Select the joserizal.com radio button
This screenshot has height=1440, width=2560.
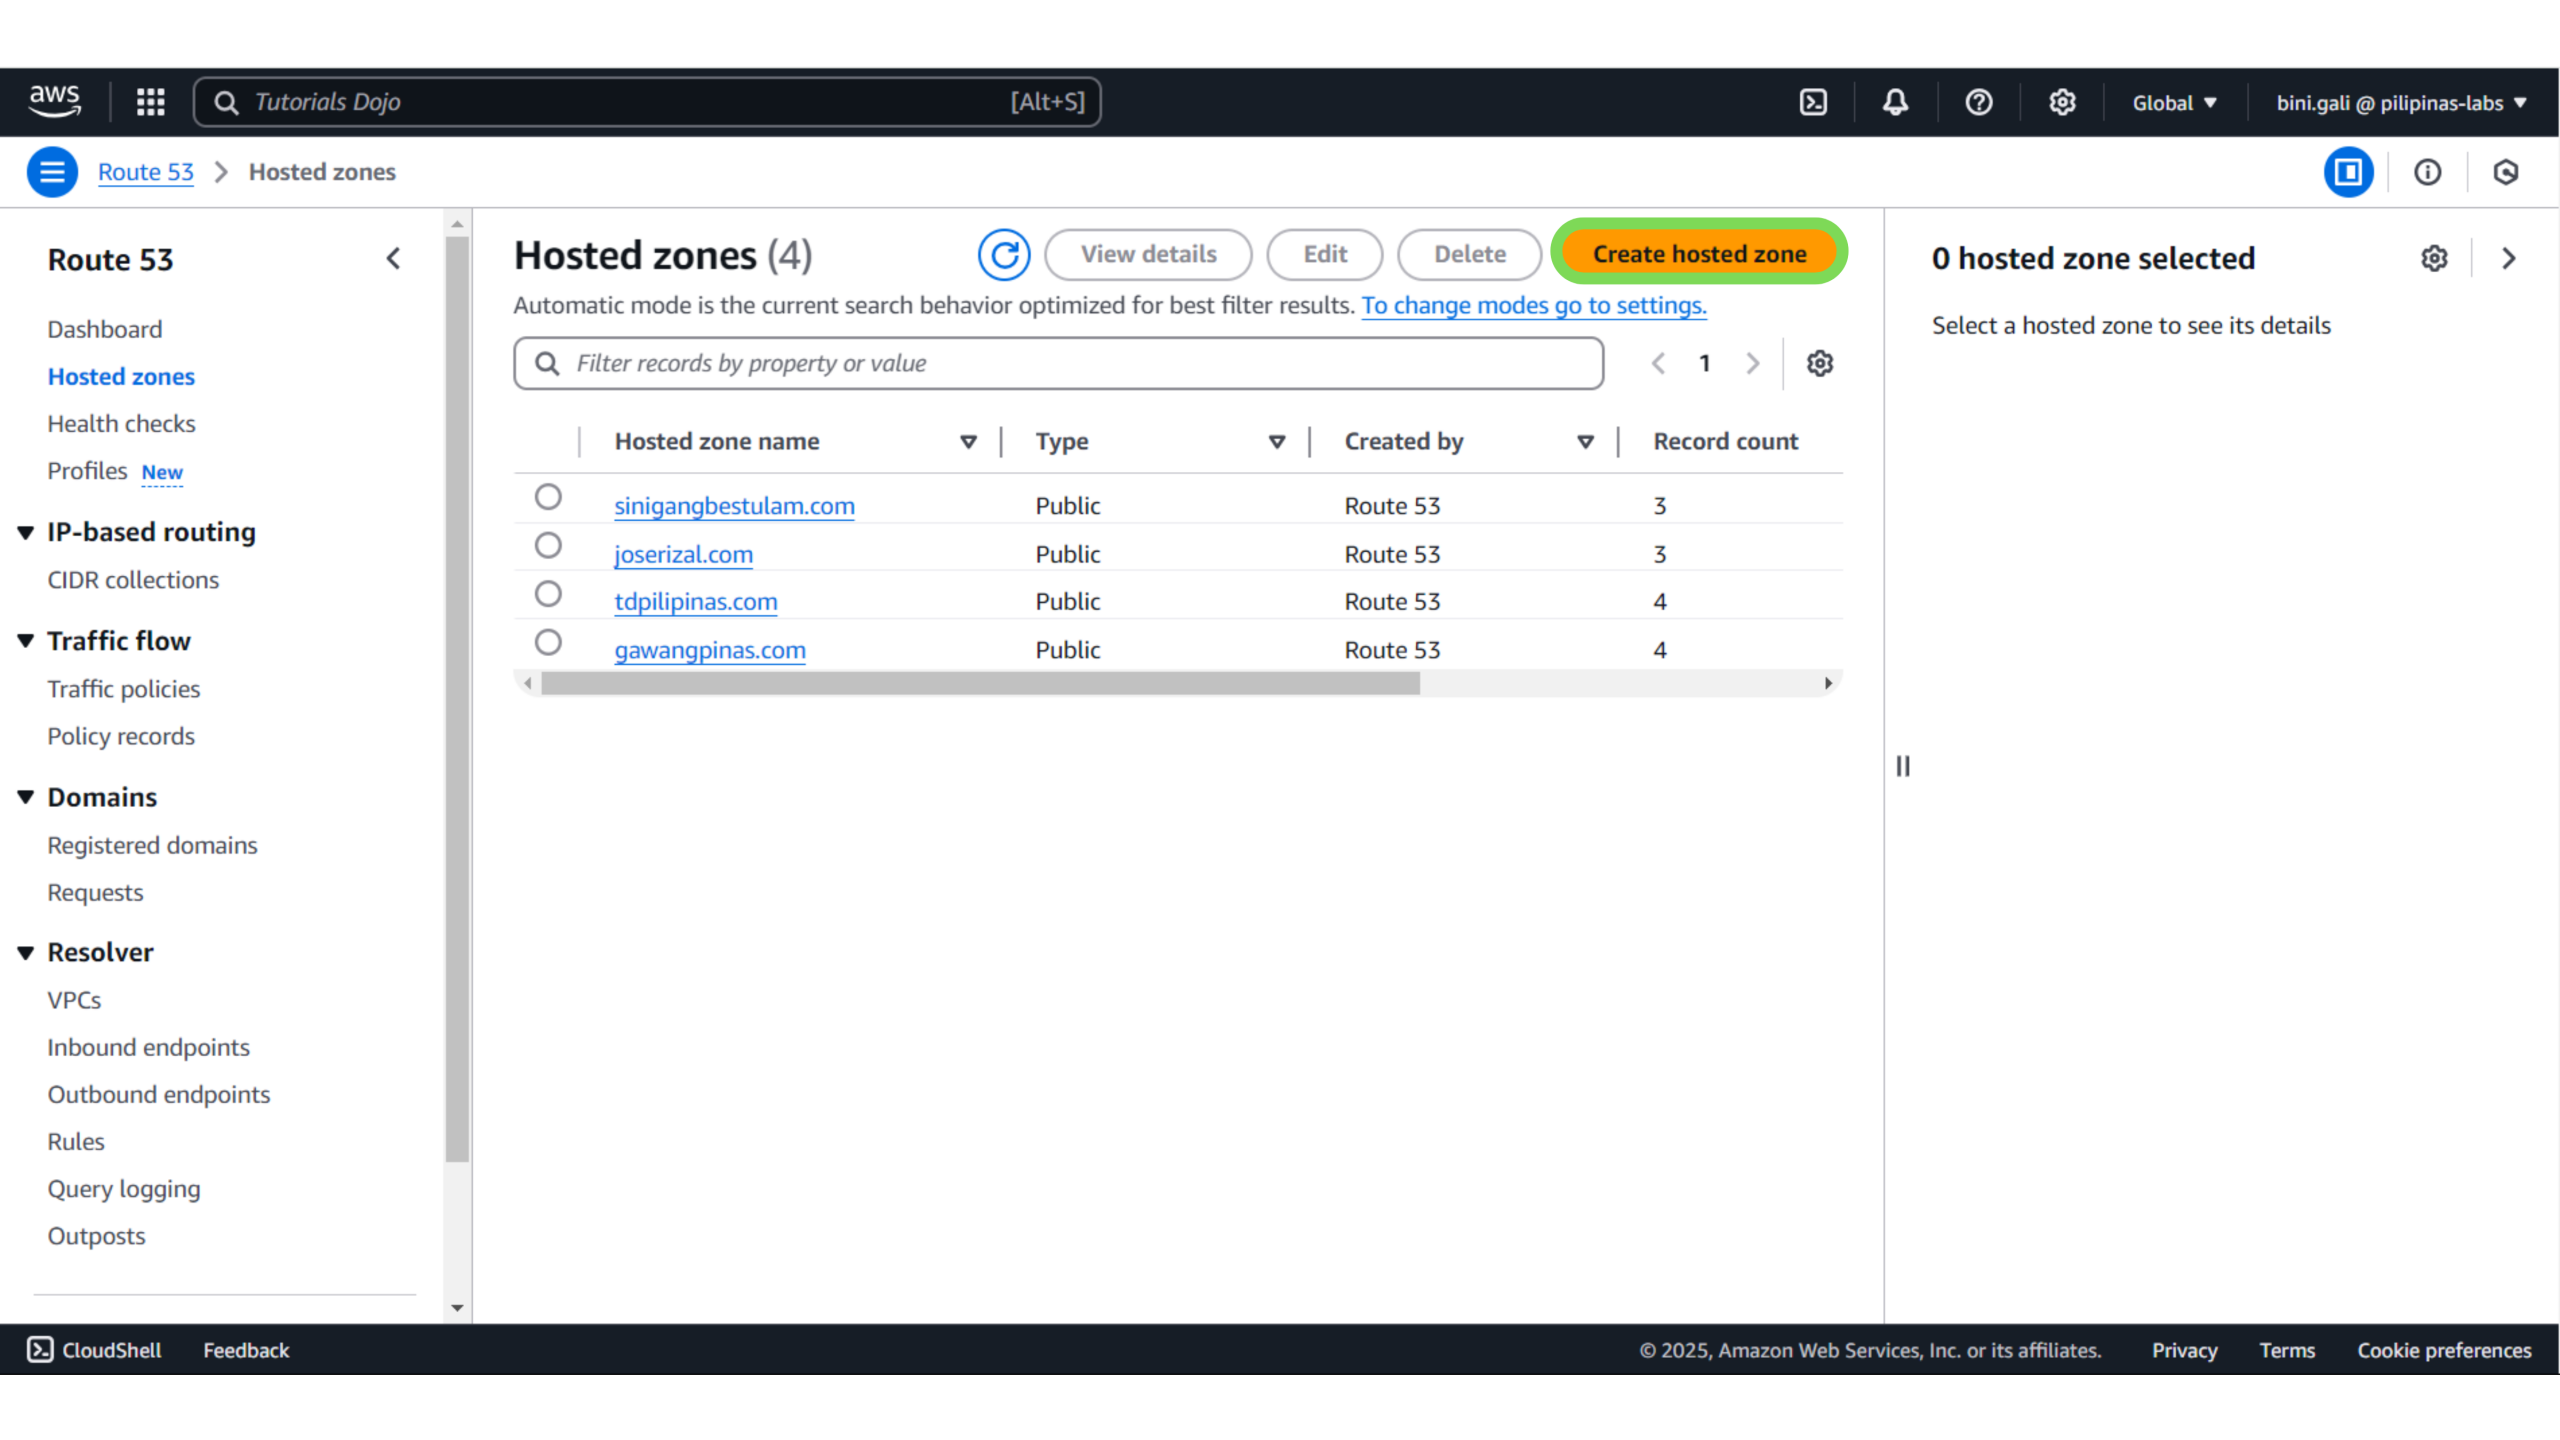(548, 545)
